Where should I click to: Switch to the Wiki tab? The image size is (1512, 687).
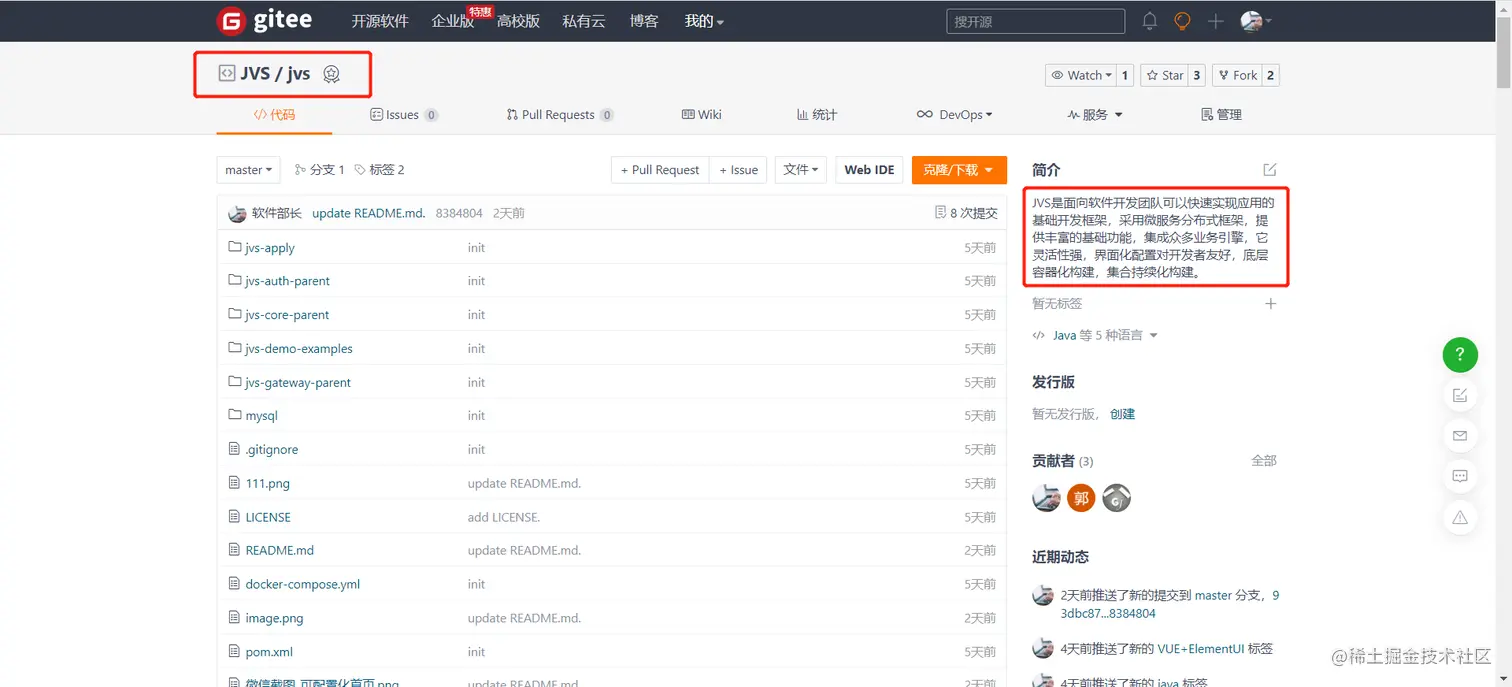click(x=702, y=115)
